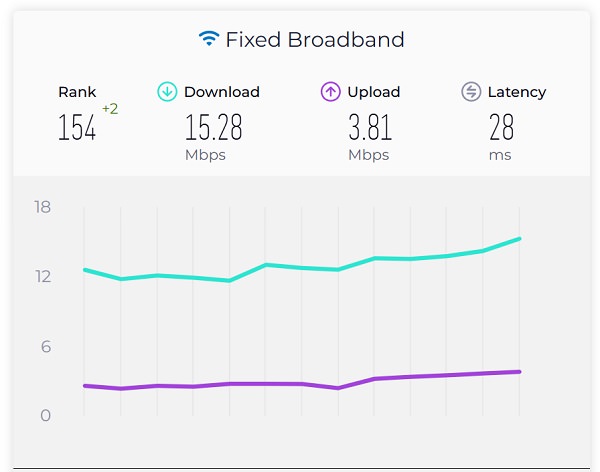Click the gray Latency swap icon
Viewport: 600px width, 472px height.
471,92
